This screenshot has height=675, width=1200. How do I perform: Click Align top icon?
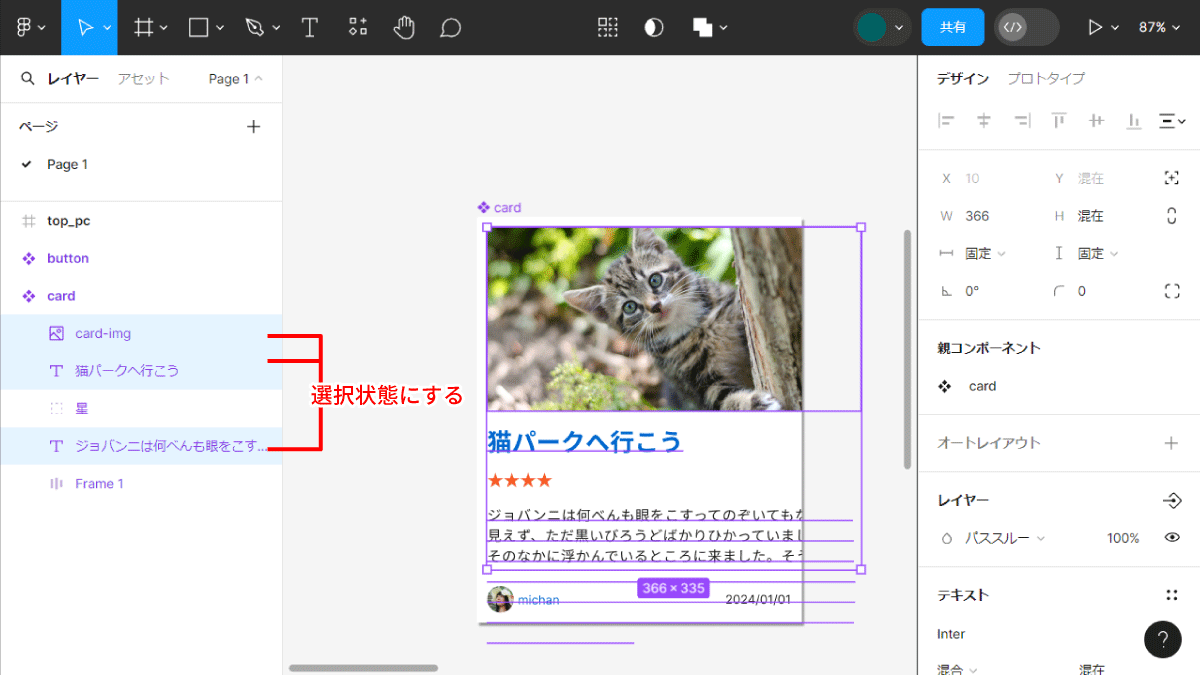point(1059,121)
